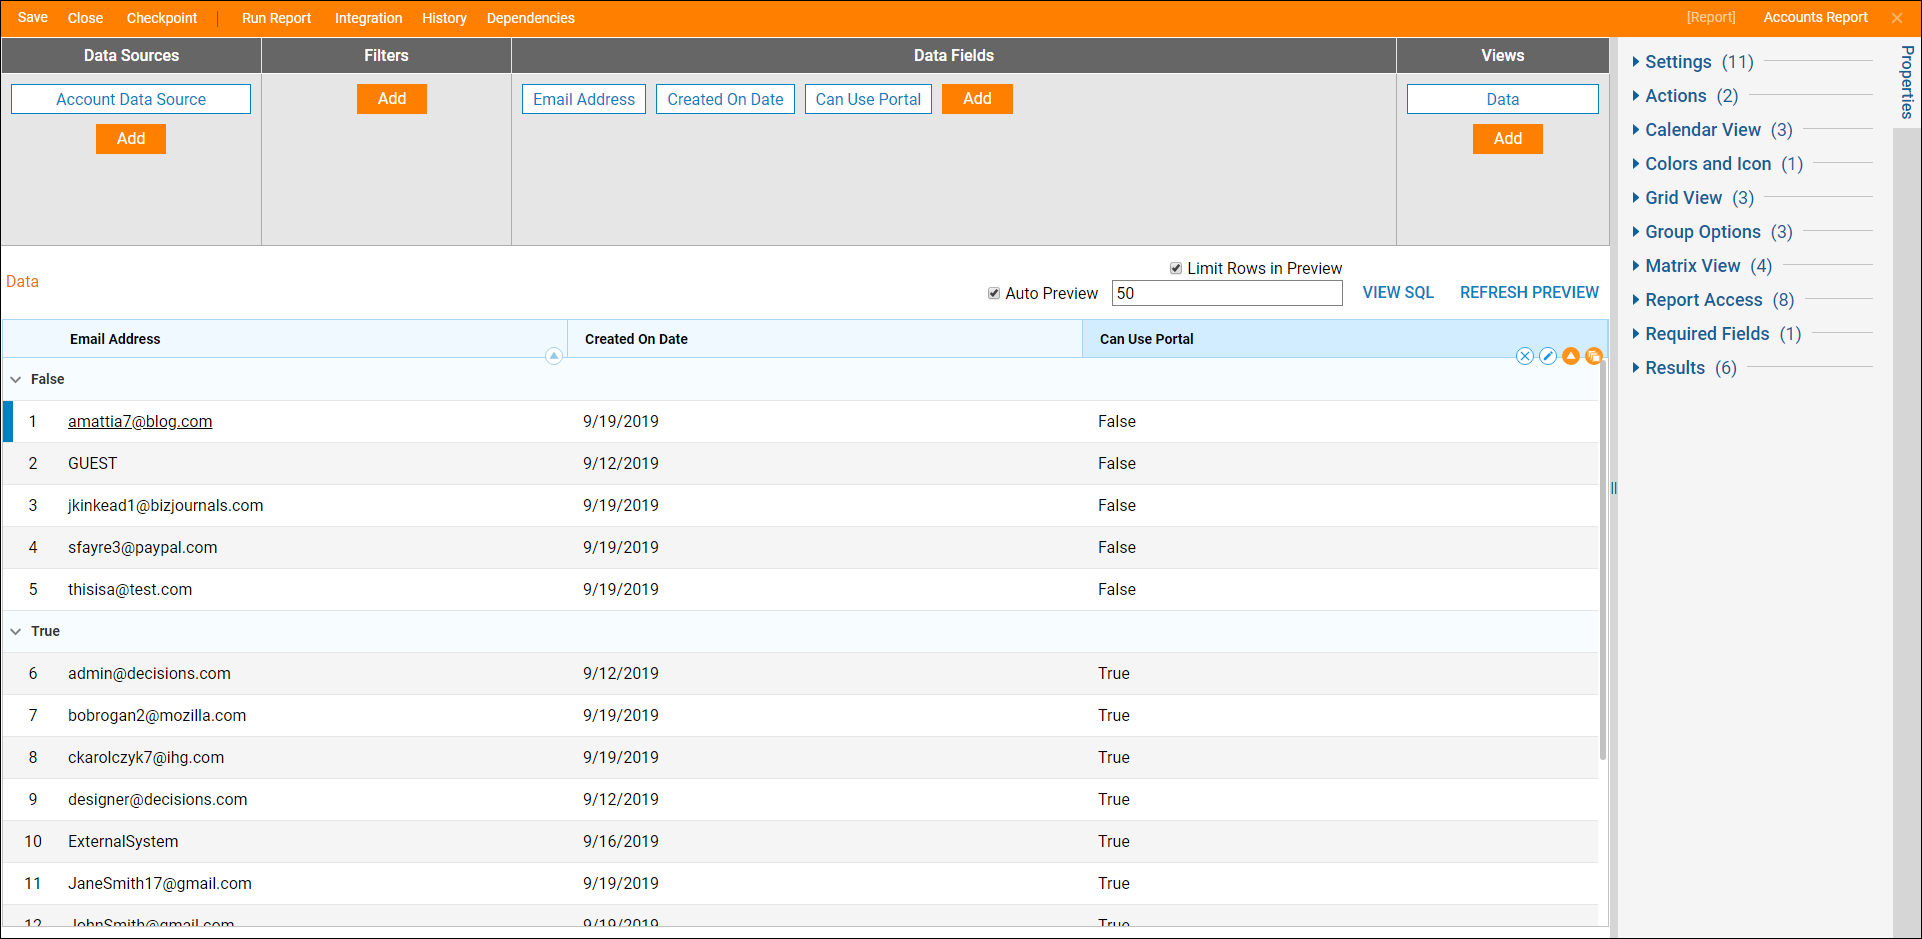
Task: Click the Email Address data field chip
Action: pyautogui.click(x=584, y=99)
